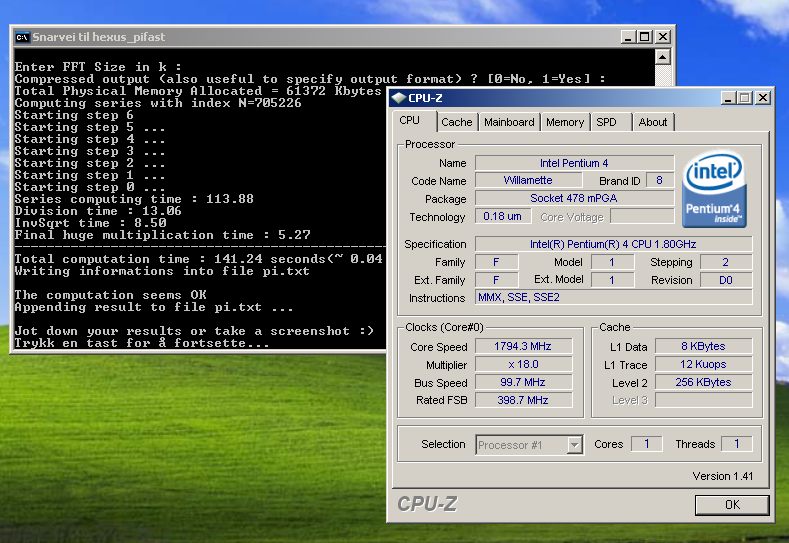Click the Cores count field
The image size is (789, 543).
tap(647, 444)
